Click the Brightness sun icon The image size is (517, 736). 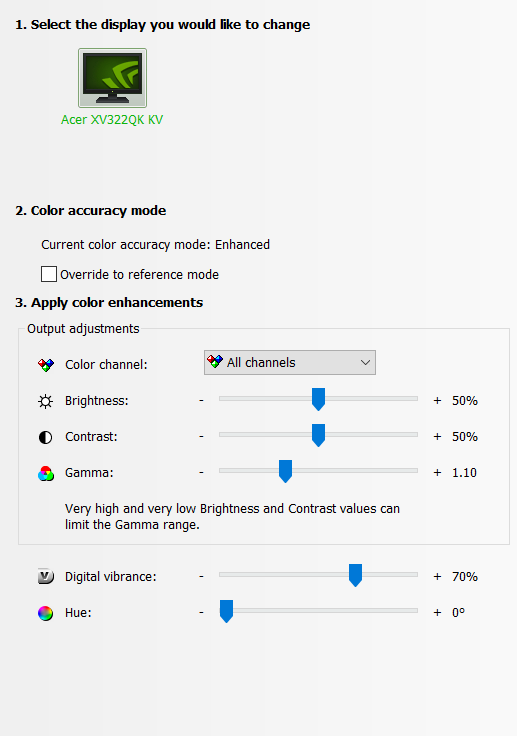45,401
